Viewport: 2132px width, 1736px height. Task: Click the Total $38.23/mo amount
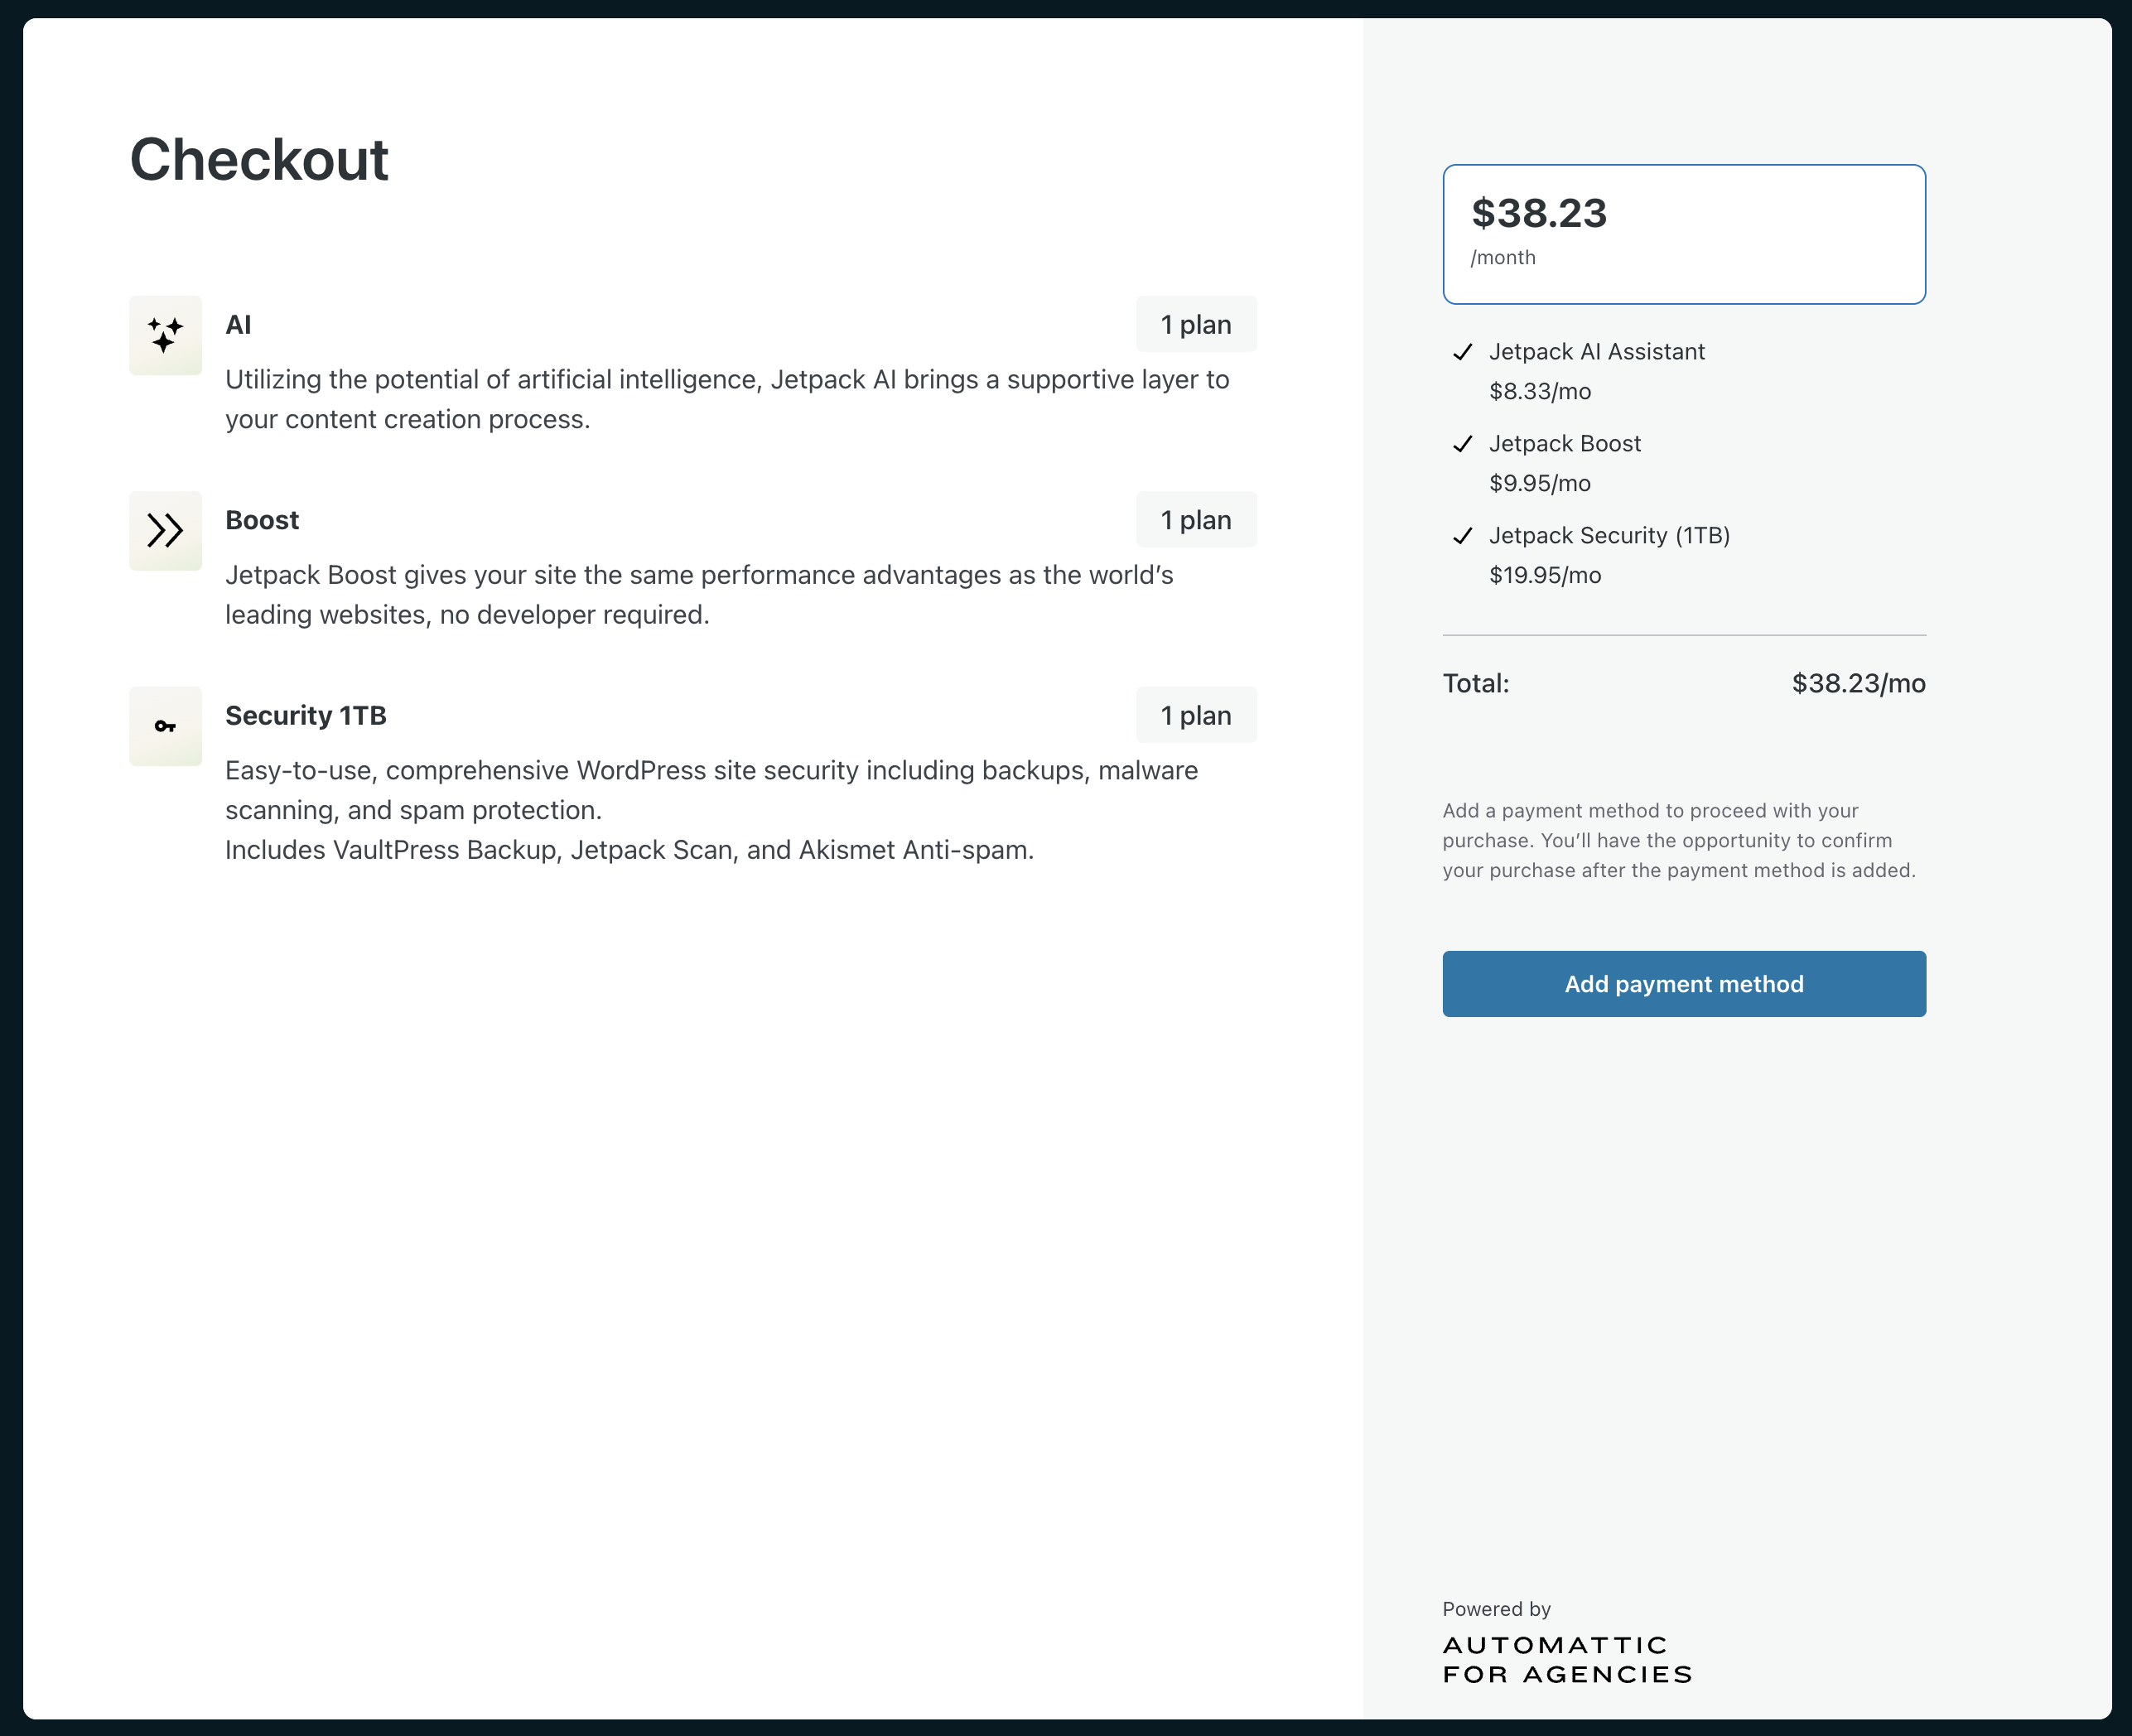[x=1857, y=683]
